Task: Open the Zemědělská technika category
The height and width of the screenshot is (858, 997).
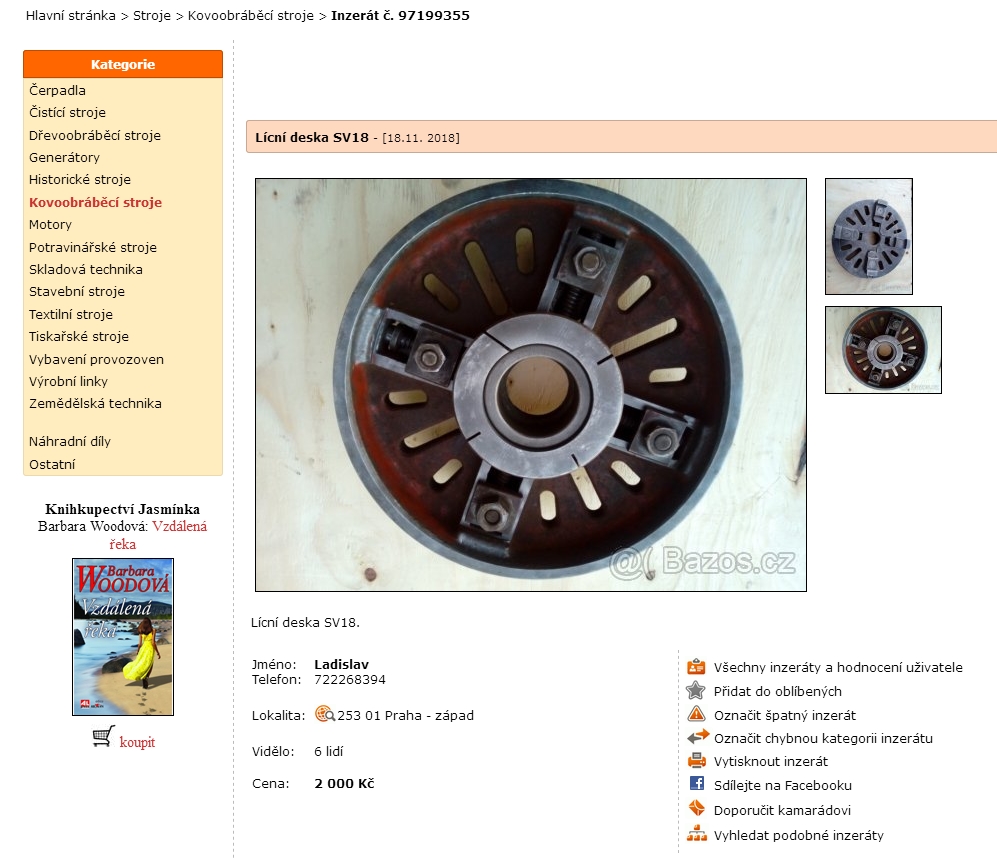Action: pos(95,403)
